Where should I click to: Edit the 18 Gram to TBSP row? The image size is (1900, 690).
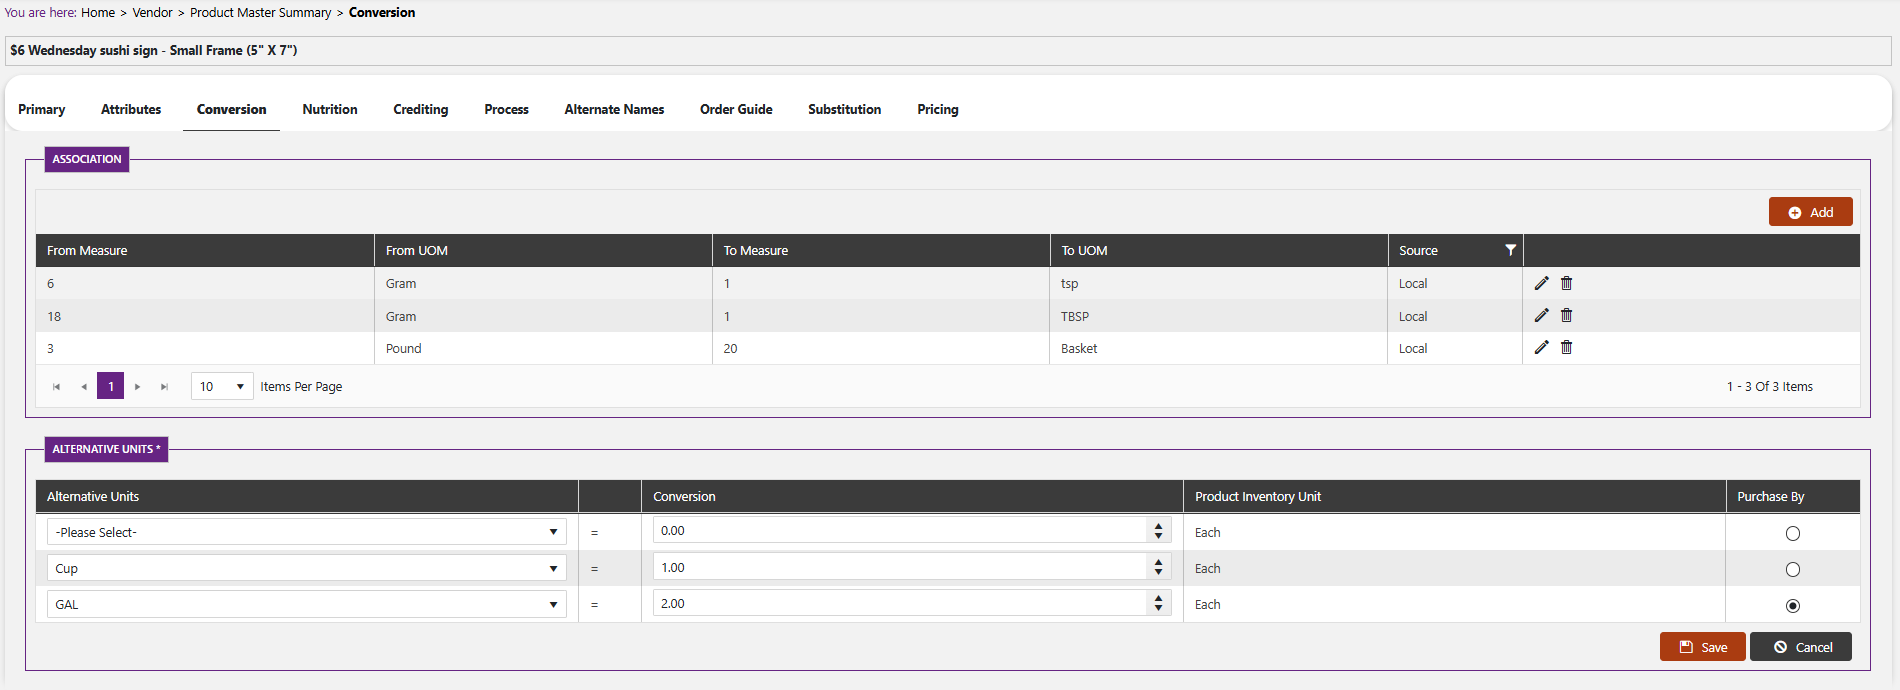(1541, 315)
